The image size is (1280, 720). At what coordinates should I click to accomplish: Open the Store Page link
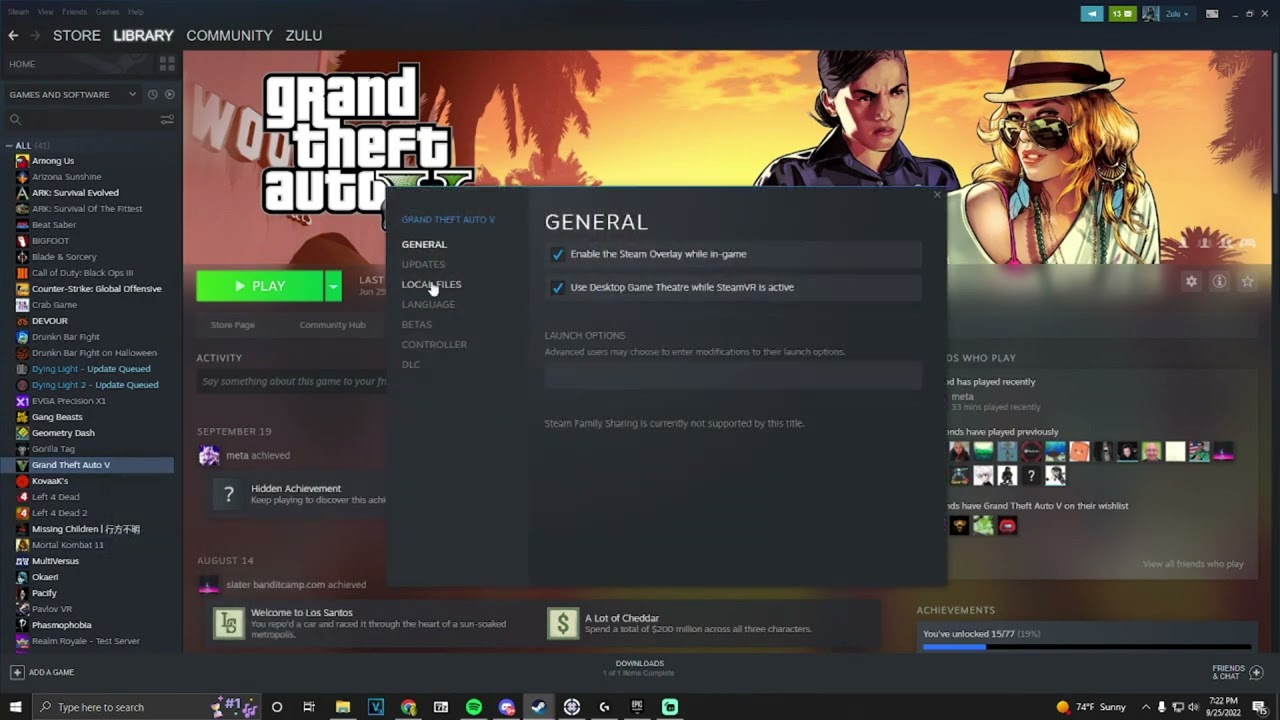(x=232, y=325)
